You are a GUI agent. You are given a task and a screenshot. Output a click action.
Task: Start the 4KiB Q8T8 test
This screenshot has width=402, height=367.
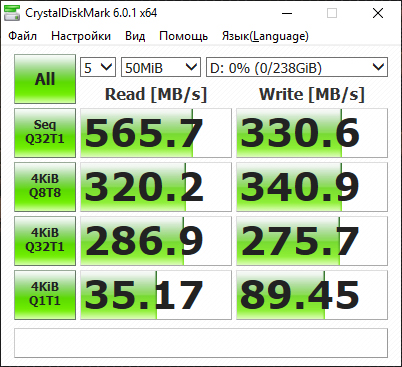click(x=45, y=187)
